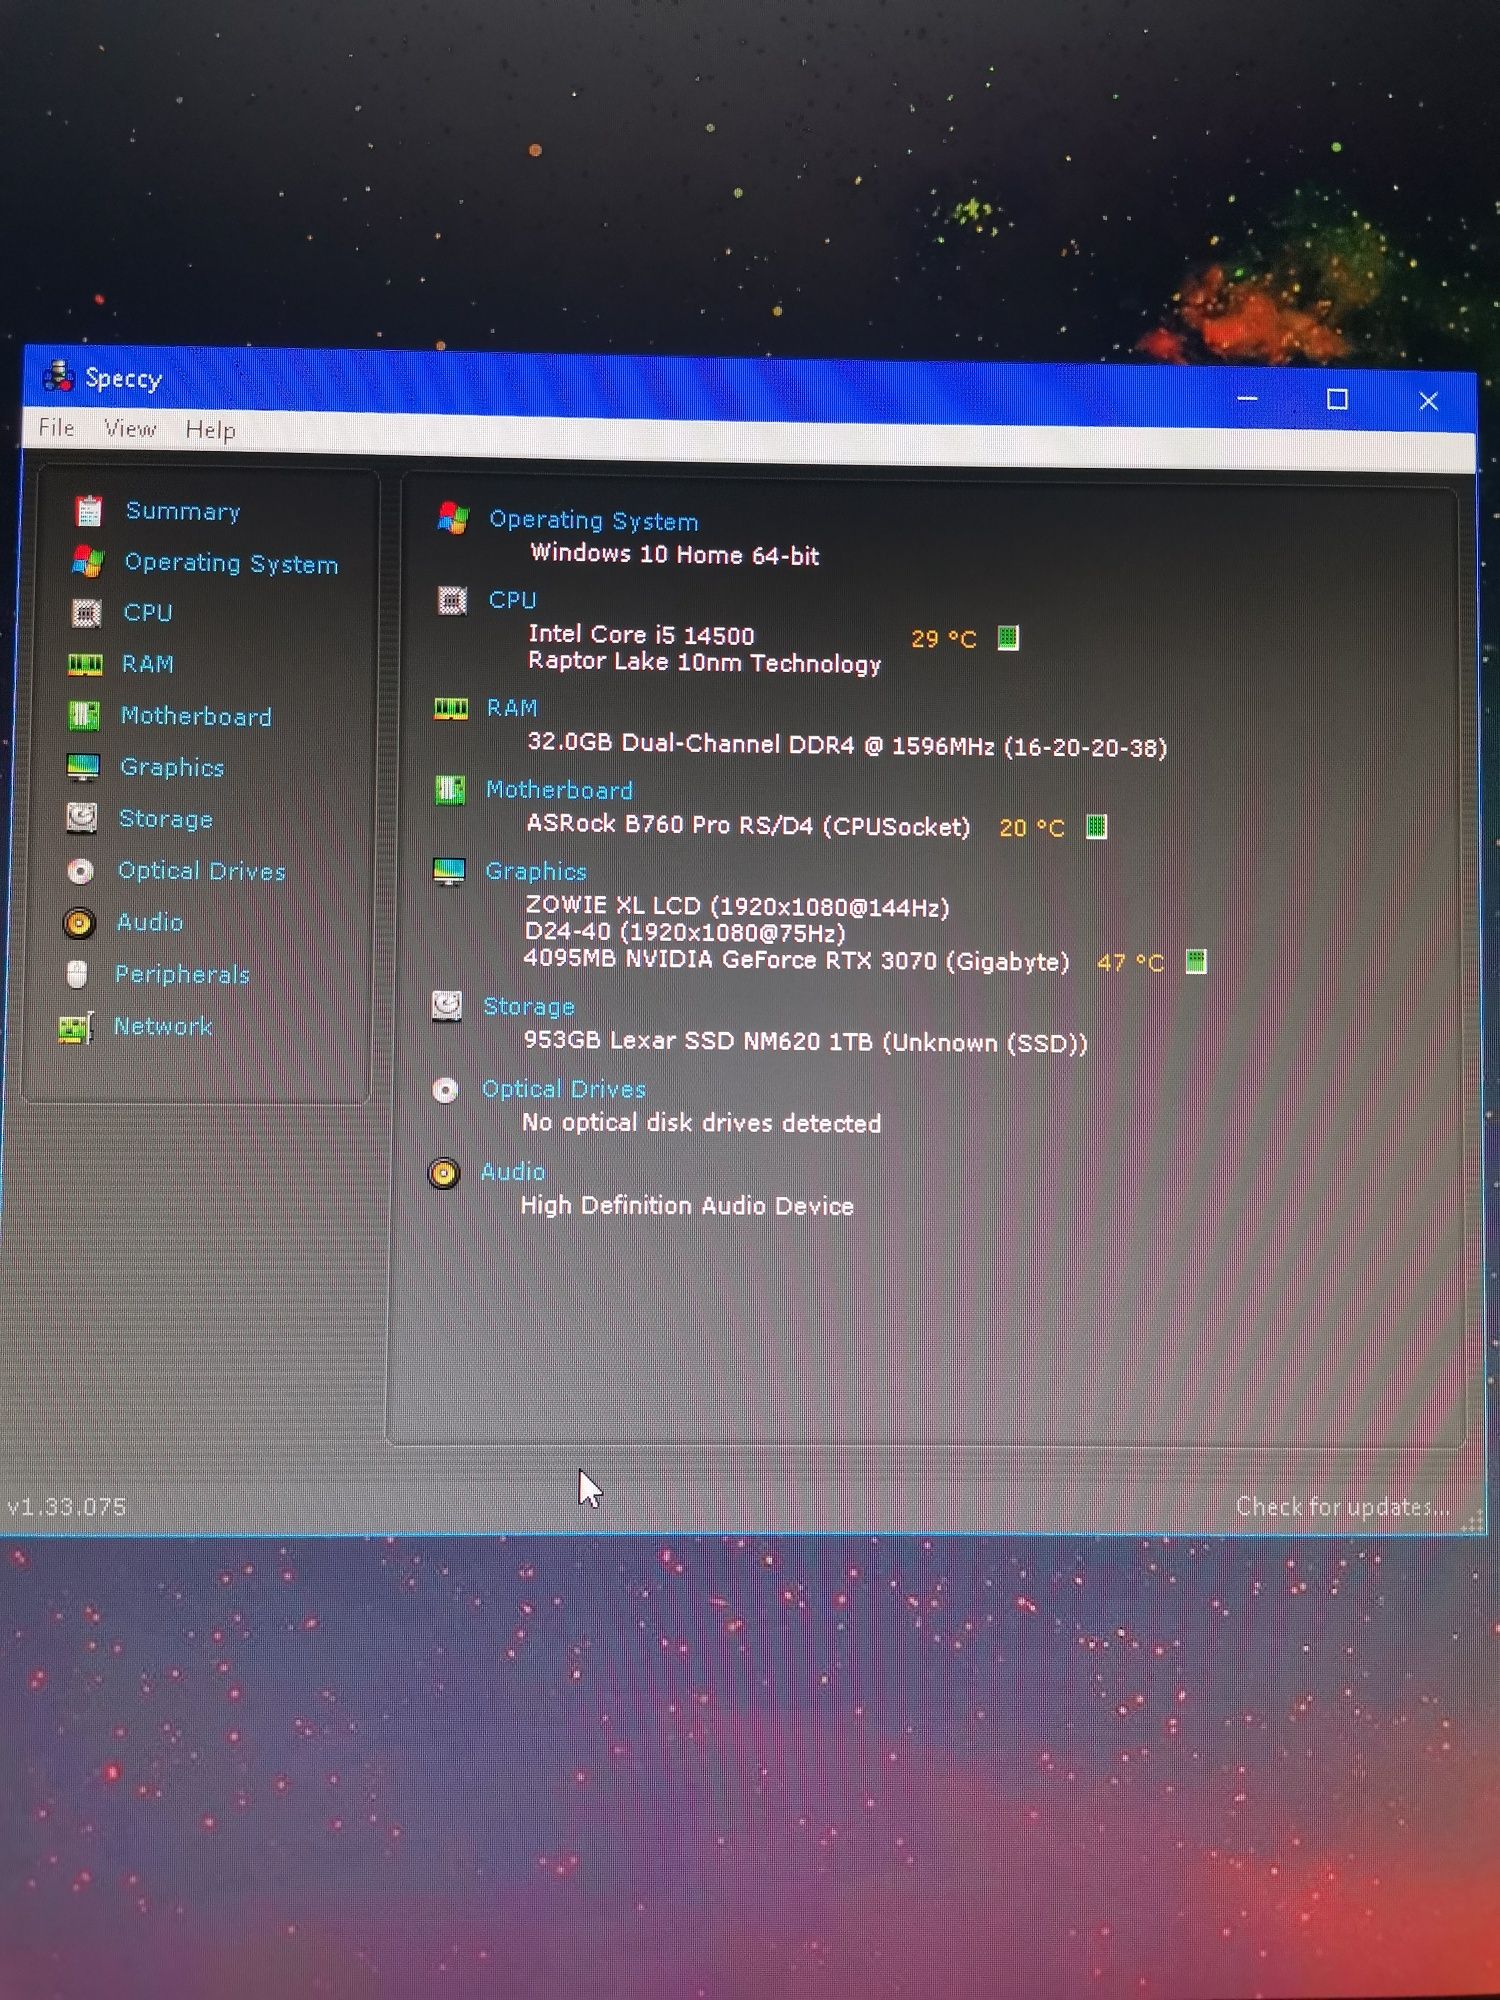Open the Help menu
1500x2000 pixels.
point(210,430)
